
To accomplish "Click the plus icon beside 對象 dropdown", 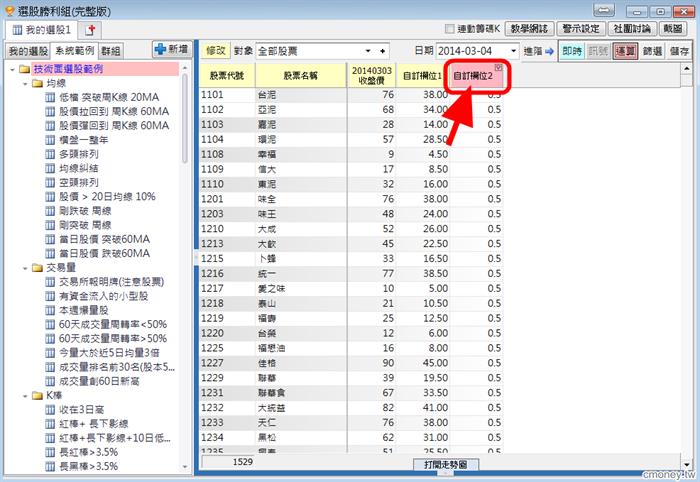I will 383,51.
